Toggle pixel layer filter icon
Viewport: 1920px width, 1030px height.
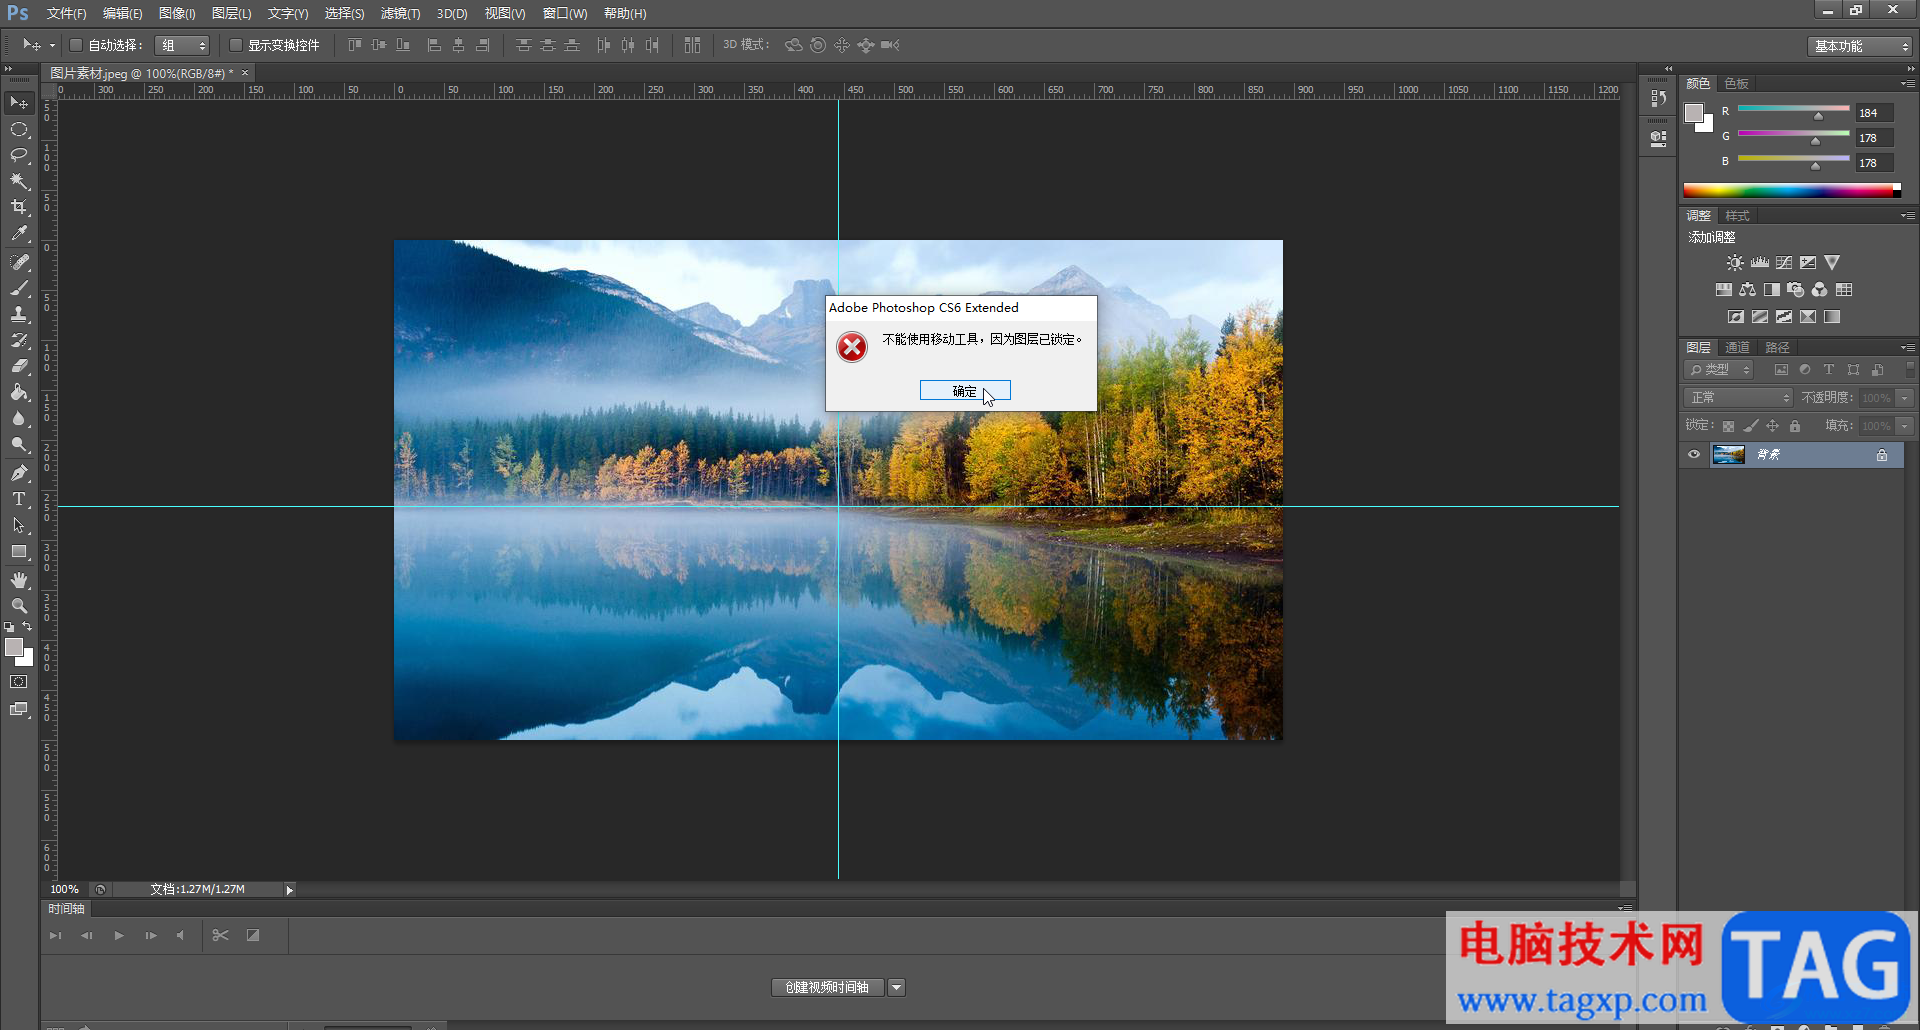pyautogui.click(x=1781, y=370)
